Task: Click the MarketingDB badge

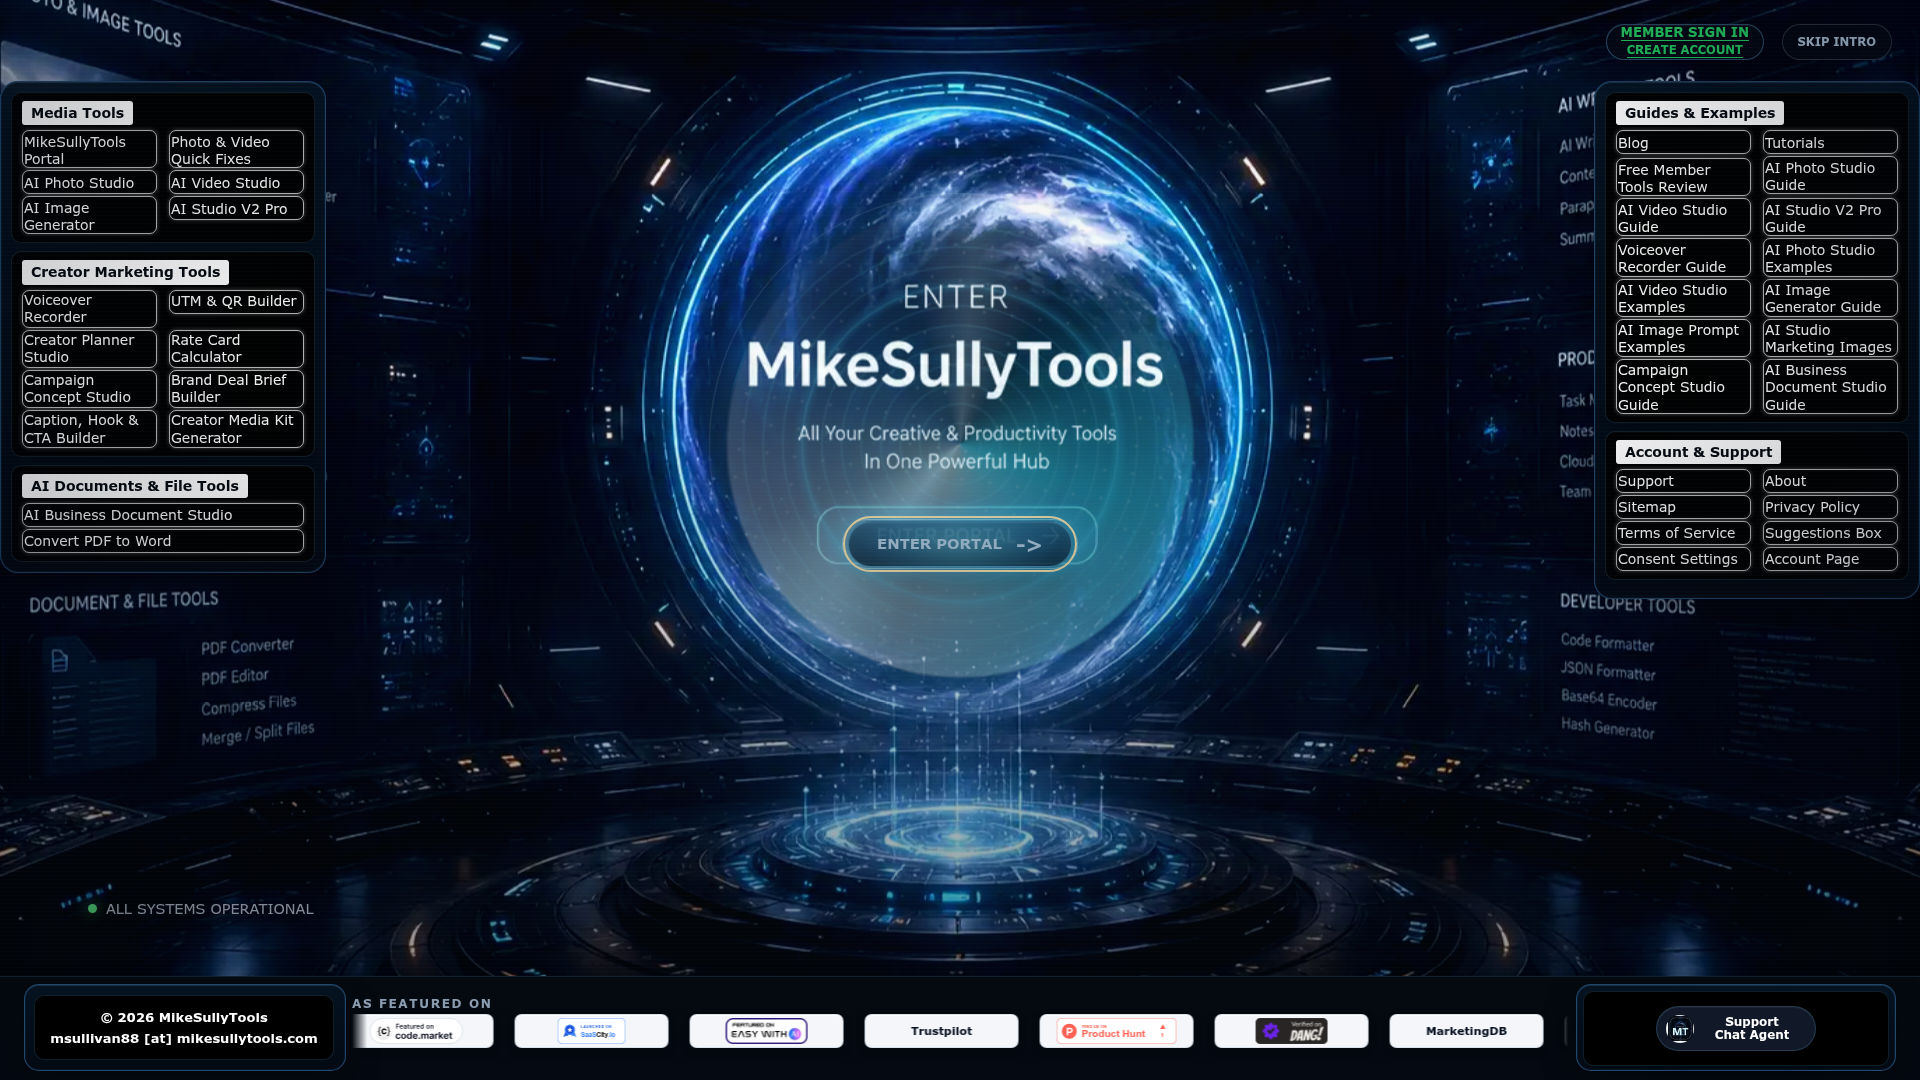Action: pos(1466,1031)
